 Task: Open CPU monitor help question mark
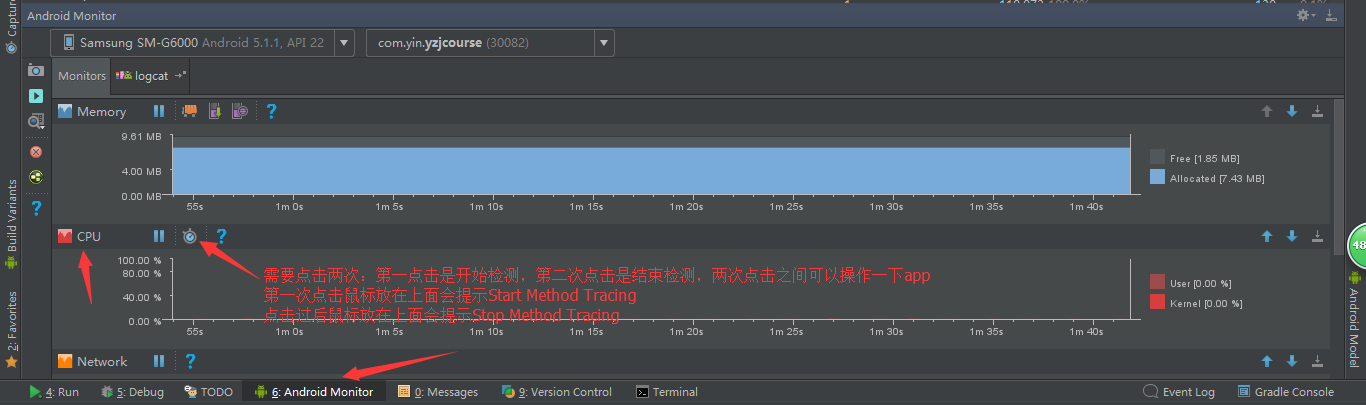coord(221,236)
